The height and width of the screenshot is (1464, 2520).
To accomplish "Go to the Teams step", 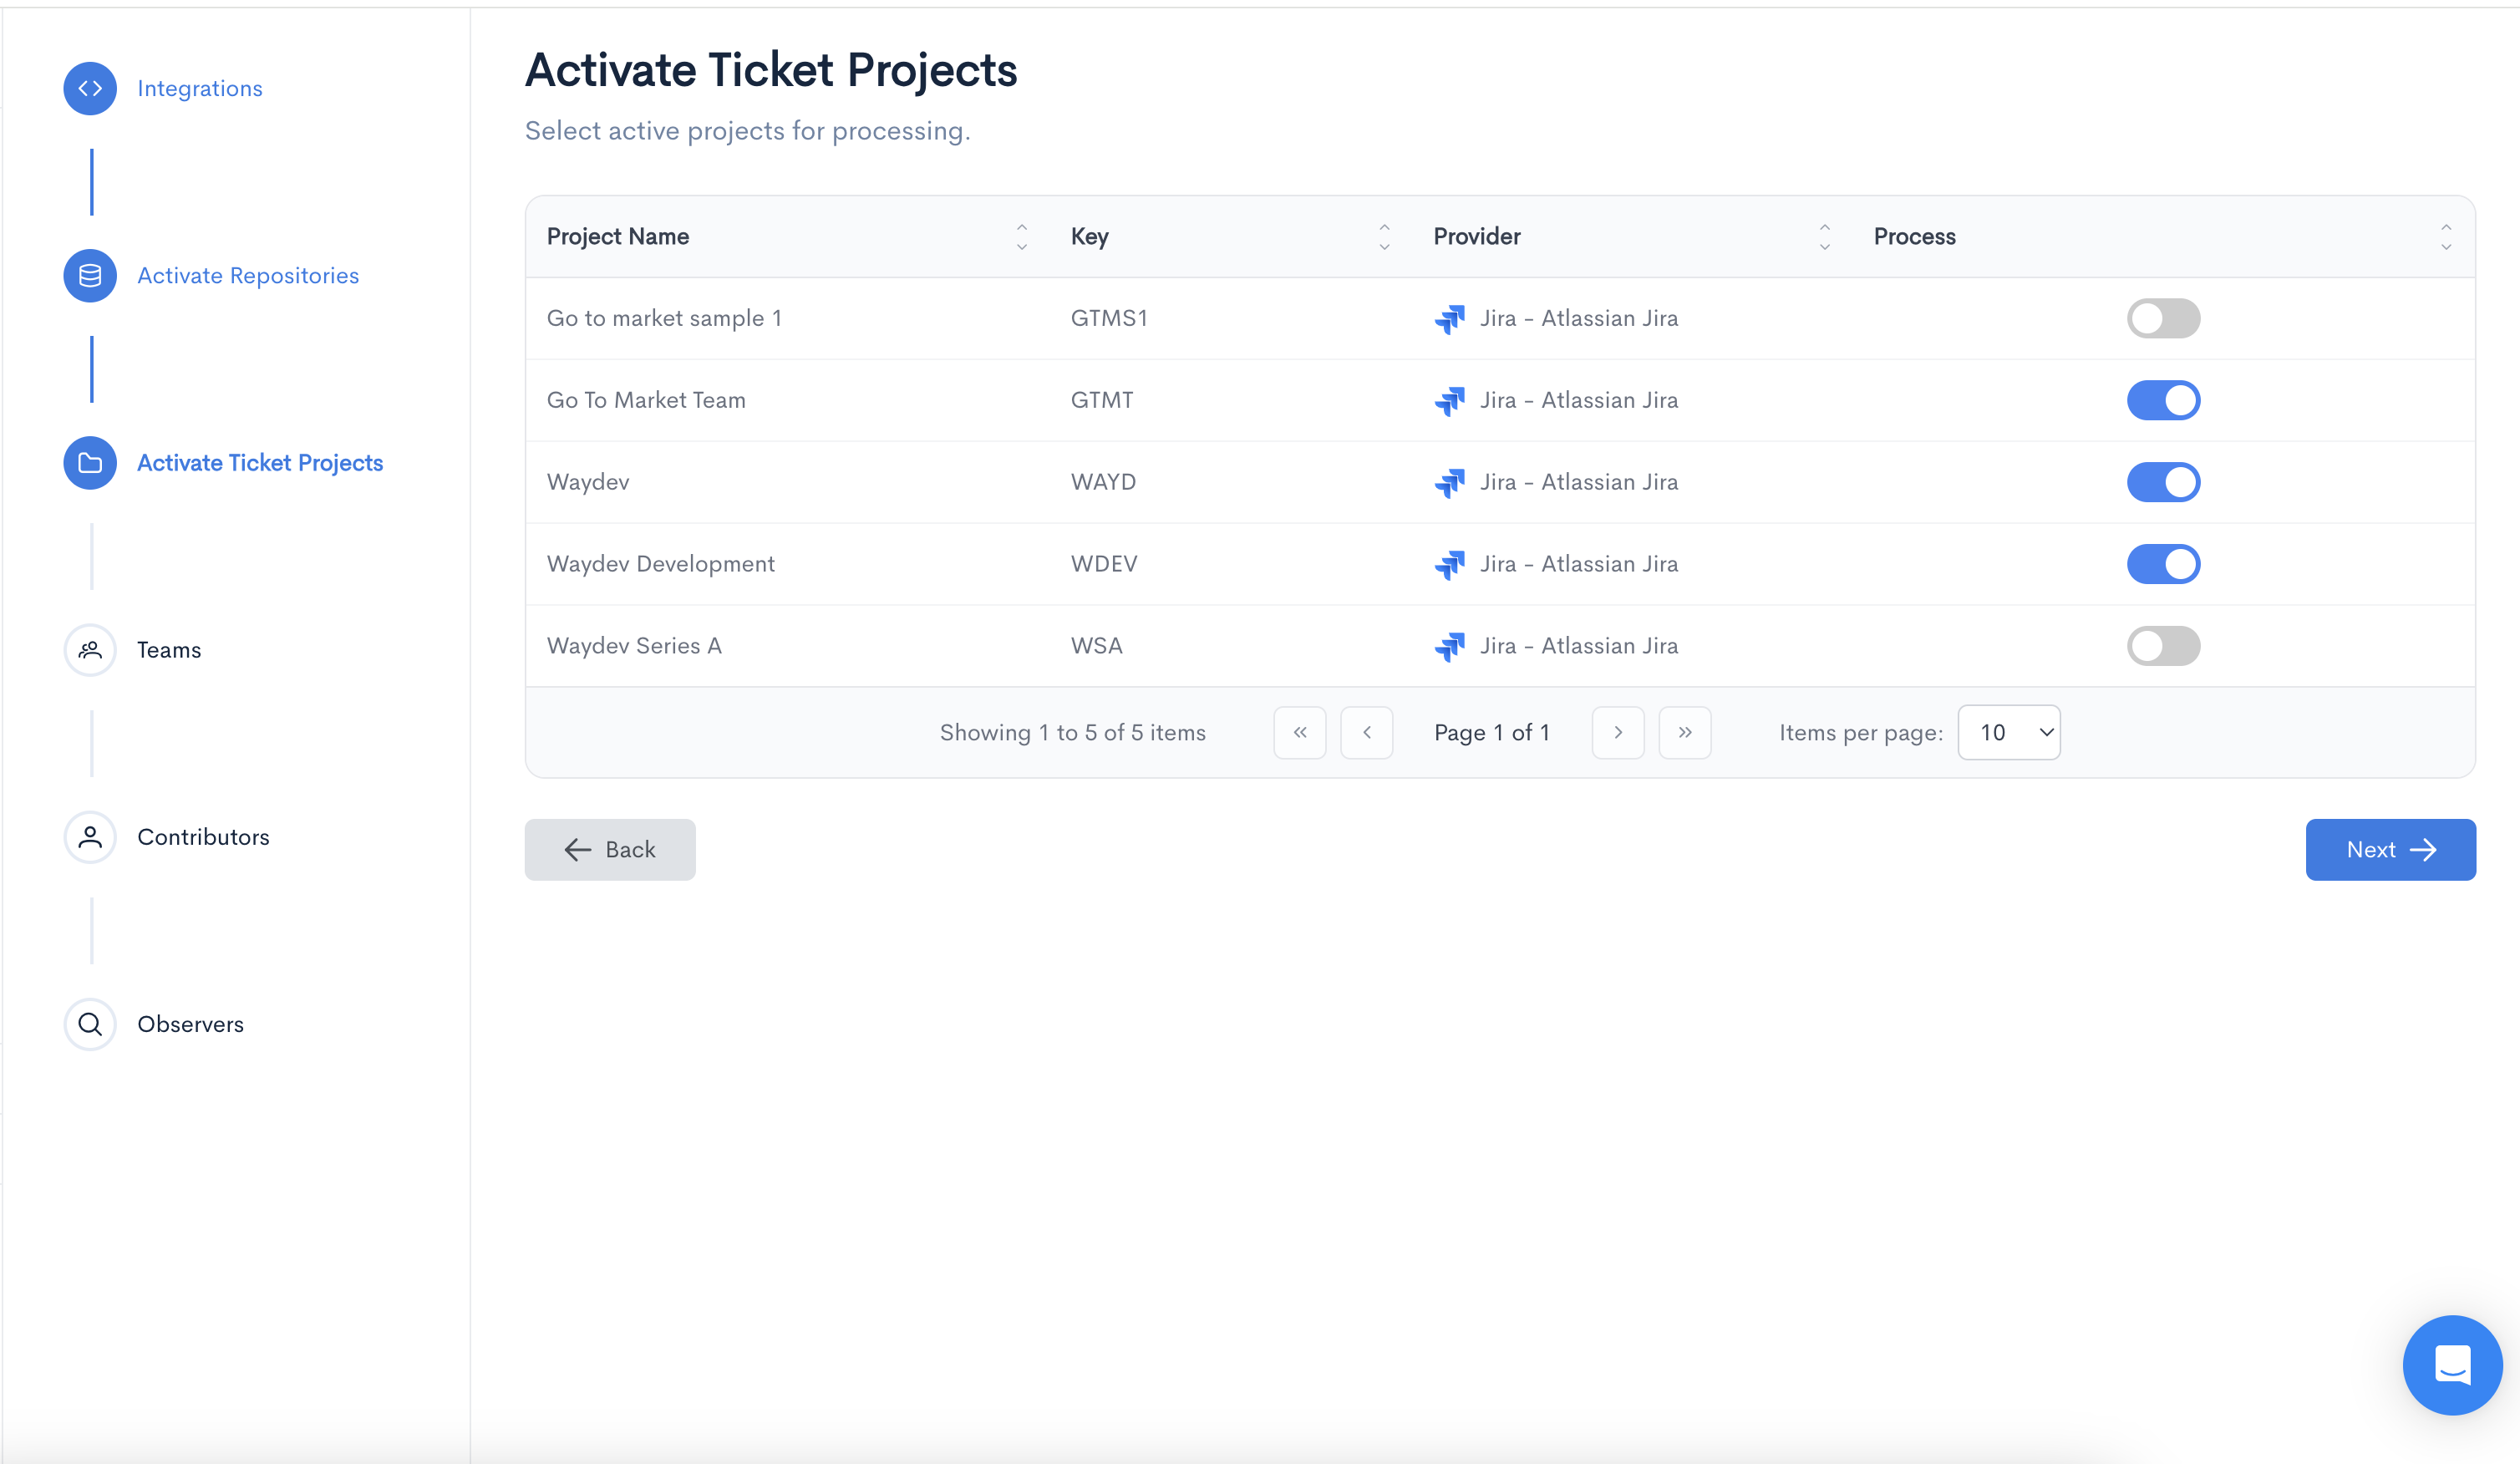I will click(x=169, y=650).
